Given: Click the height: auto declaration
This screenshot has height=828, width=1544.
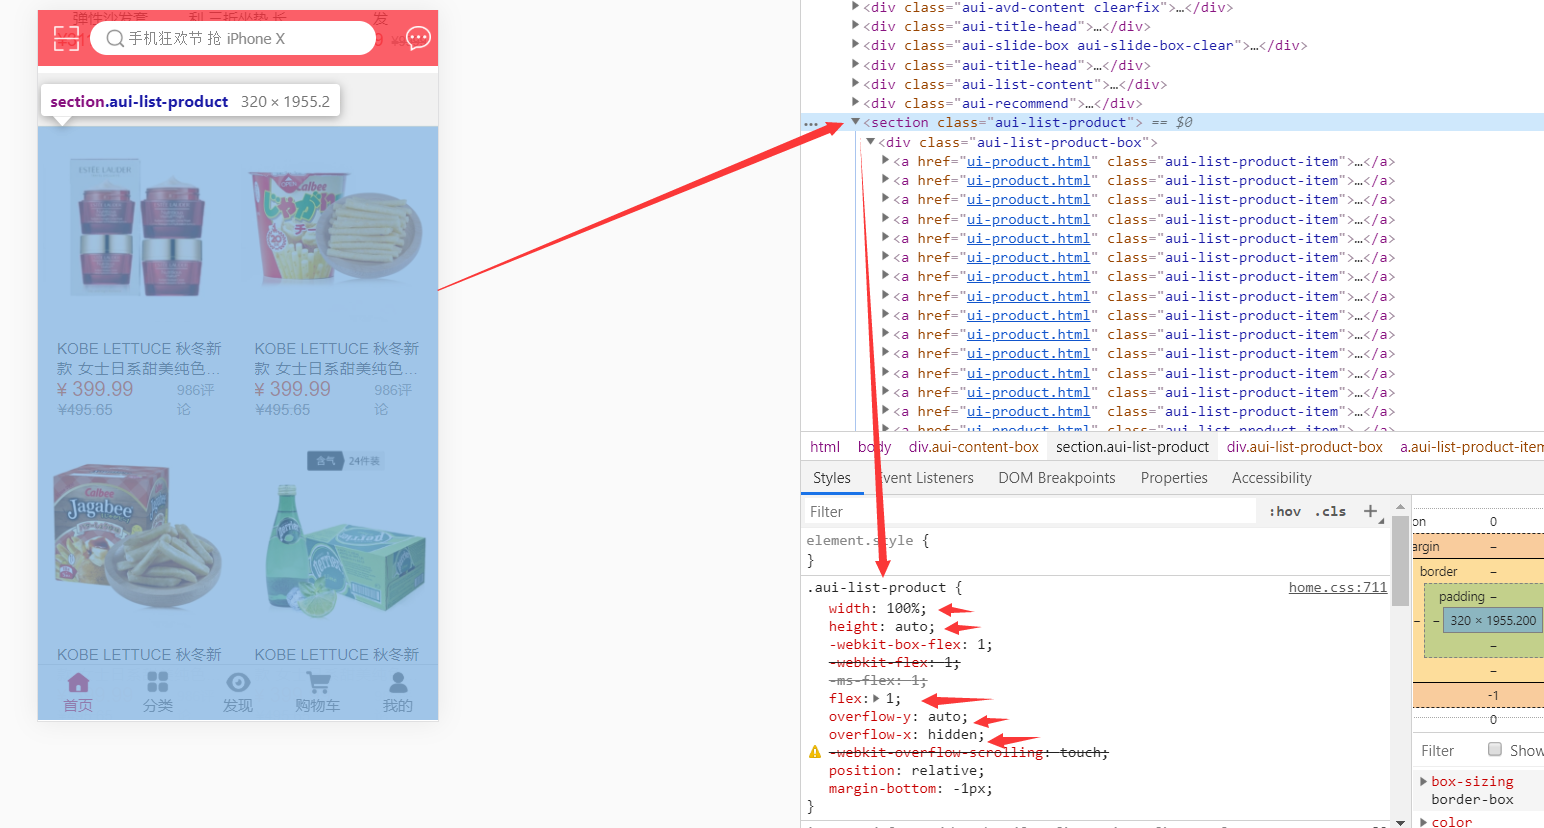Looking at the screenshot, I should (881, 626).
